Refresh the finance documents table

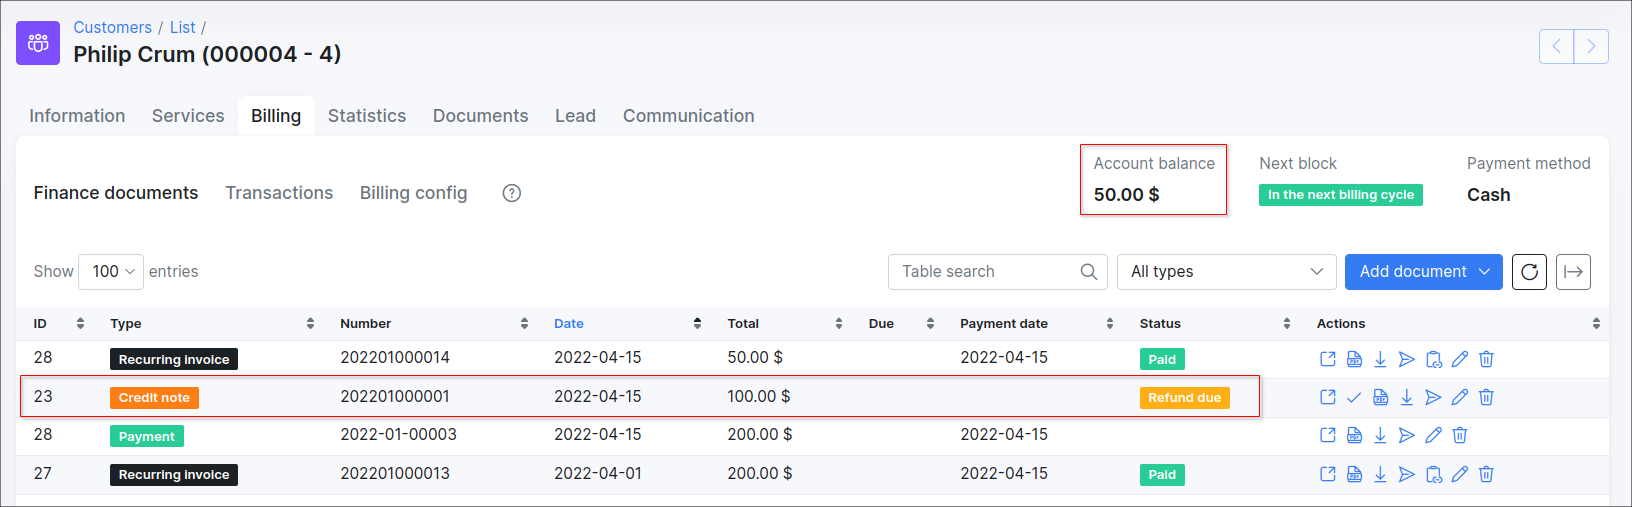click(1529, 272)
